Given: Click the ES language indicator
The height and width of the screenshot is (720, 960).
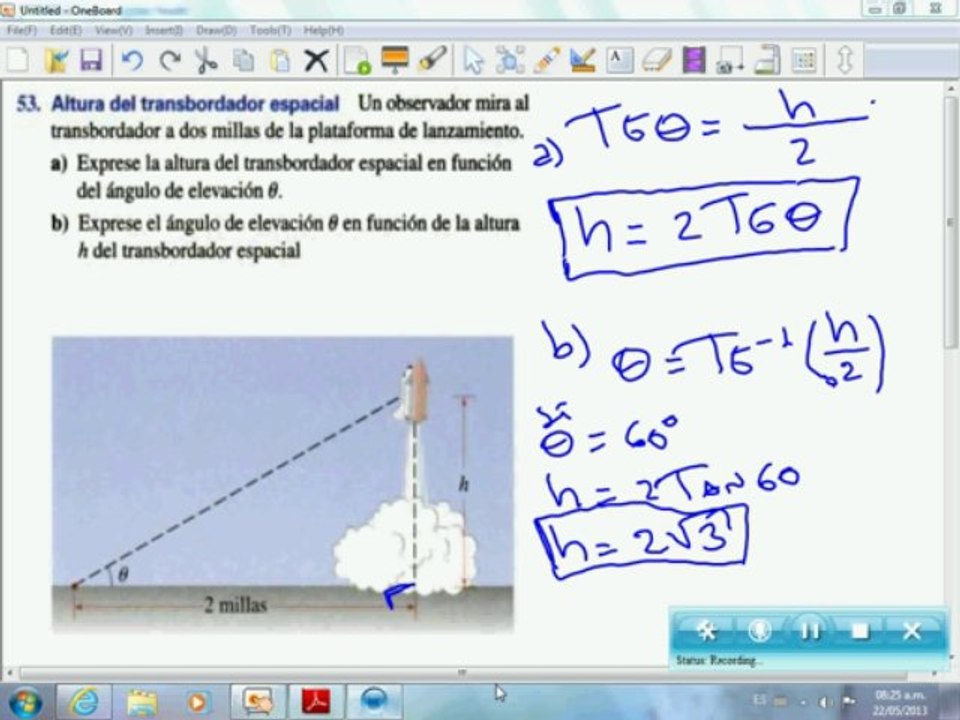Looking at the screenshot, I should 759,700.
